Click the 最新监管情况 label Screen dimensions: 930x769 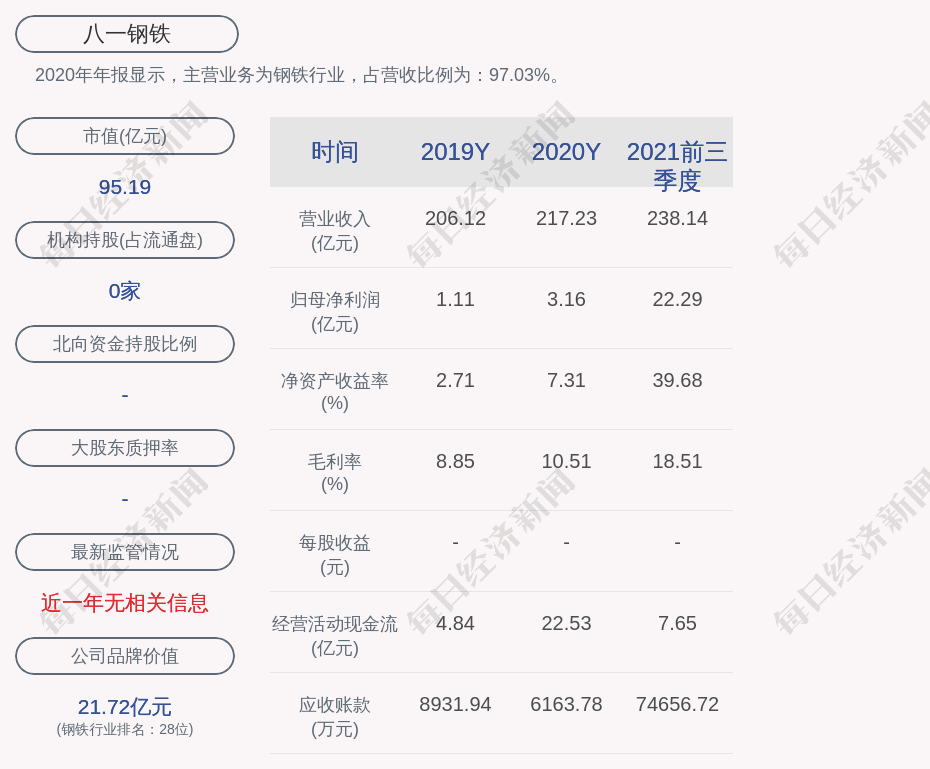125,552
